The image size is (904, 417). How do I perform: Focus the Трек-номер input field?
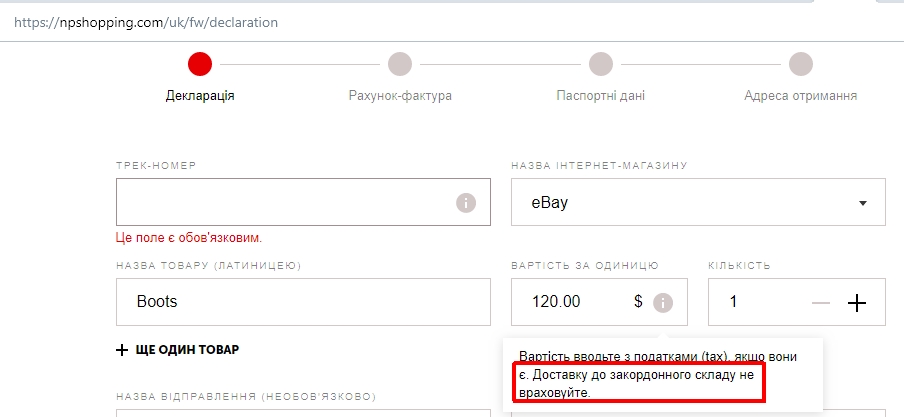pyautogui.click(x=285, y=203)
